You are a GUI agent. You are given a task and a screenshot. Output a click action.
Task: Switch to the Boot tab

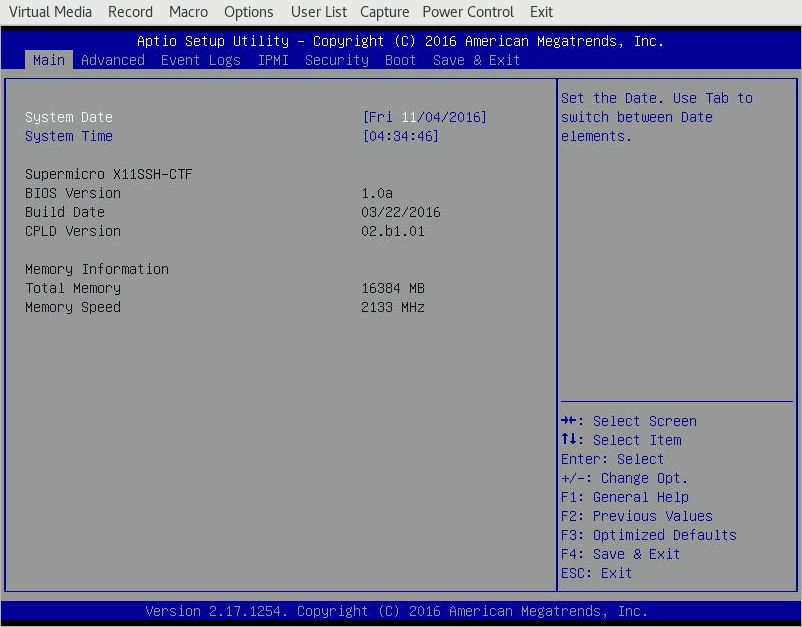click(400, 60)
